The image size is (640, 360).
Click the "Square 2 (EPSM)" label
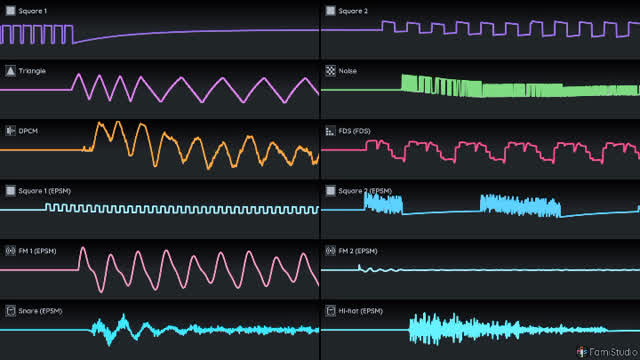[365, 191]
